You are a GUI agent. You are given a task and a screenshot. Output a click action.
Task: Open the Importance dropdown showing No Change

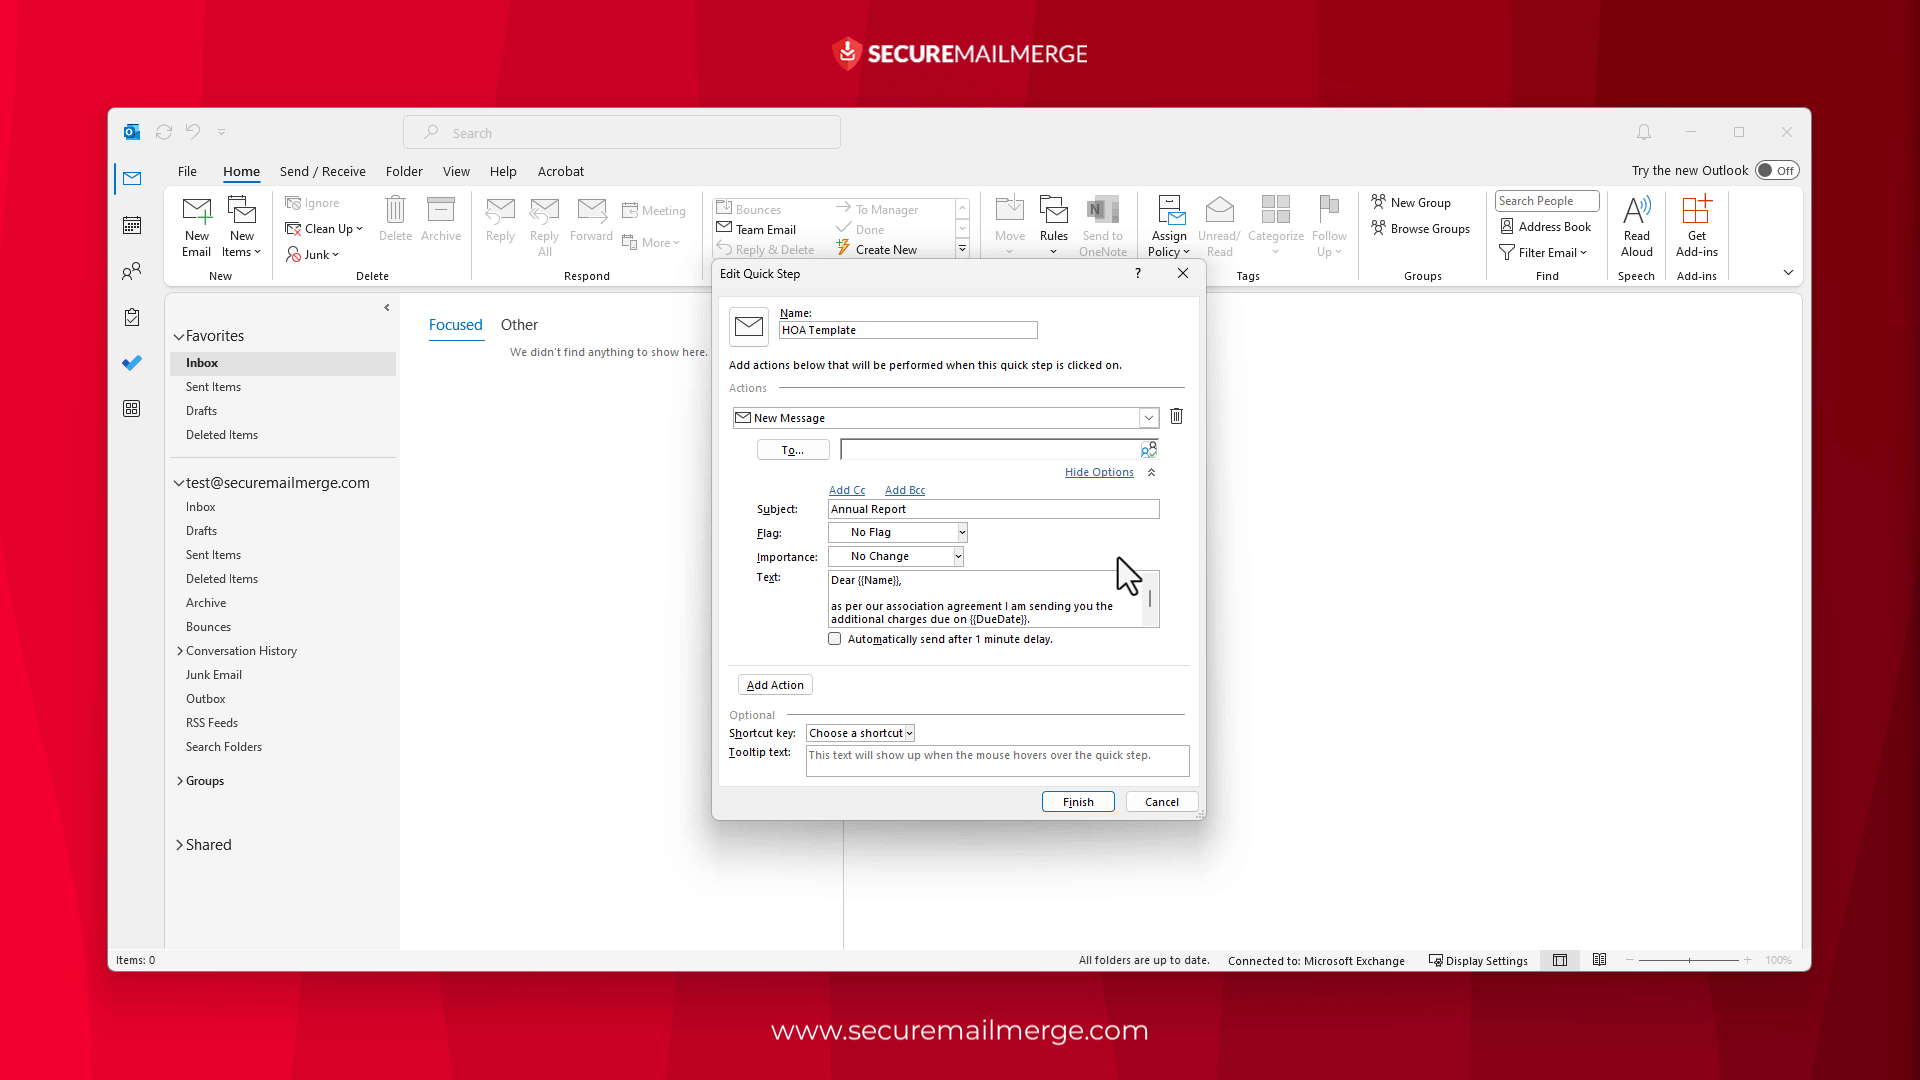[x=896, y=557]
